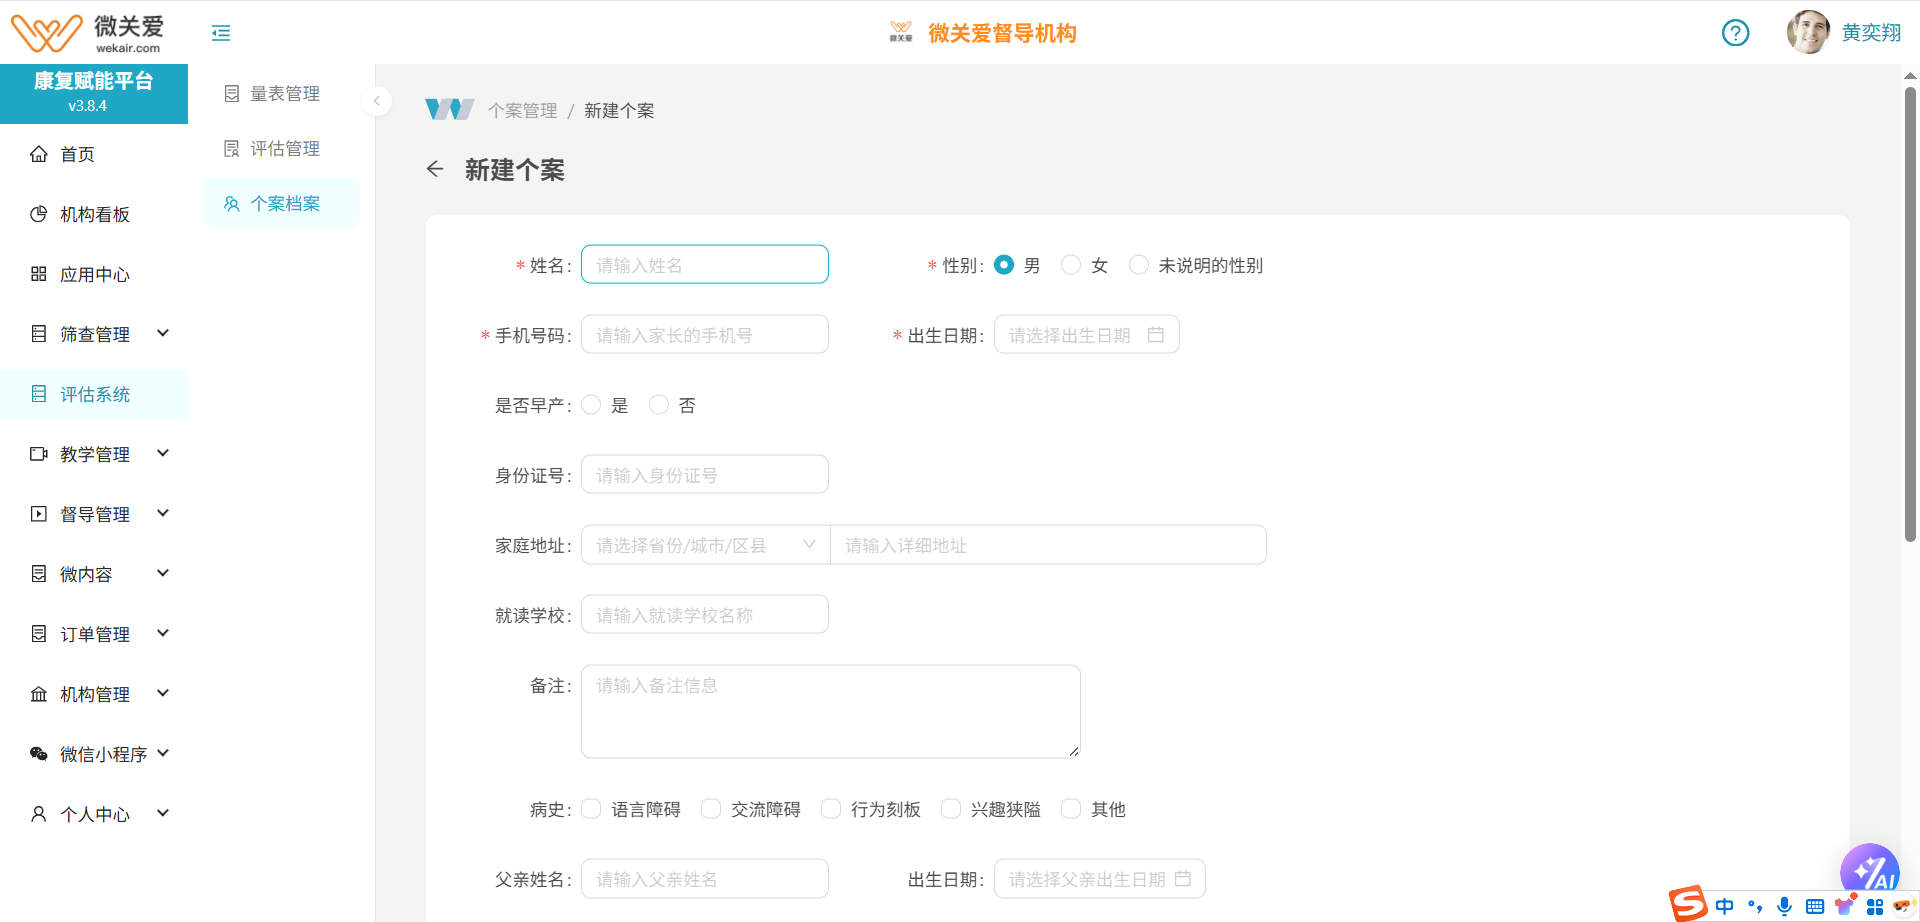Collapse the sidebar with the hamburger icon
Screen dimensions: 1920x922
point(221,33)
